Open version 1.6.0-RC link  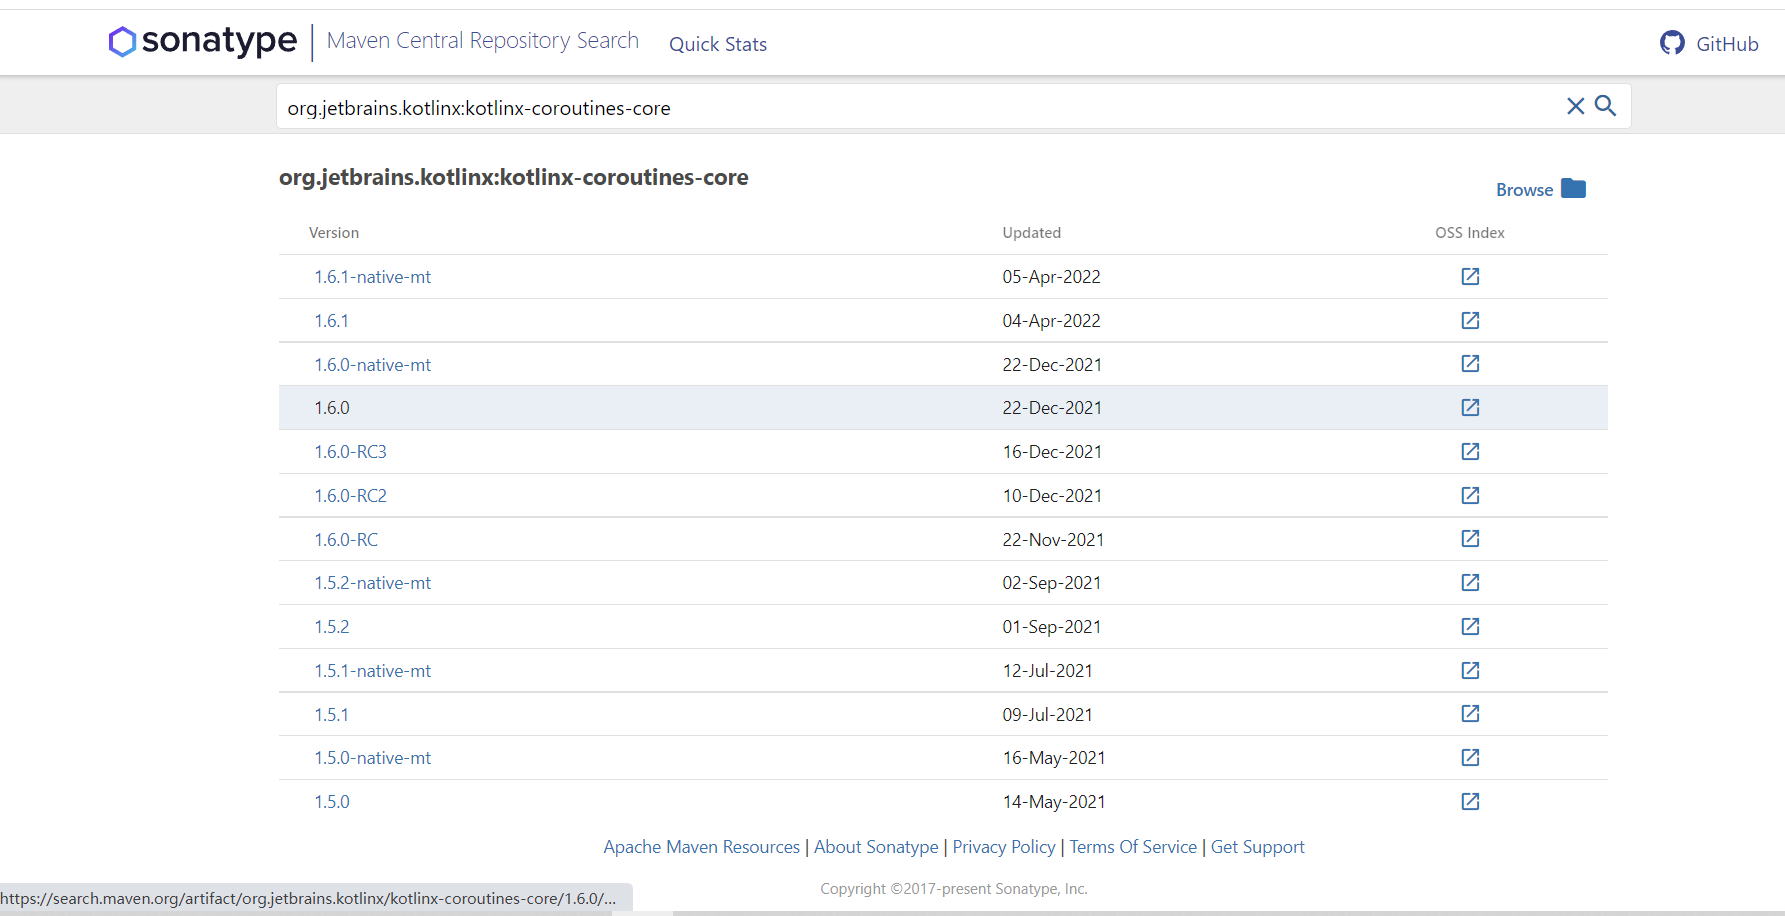coord(346,540)
